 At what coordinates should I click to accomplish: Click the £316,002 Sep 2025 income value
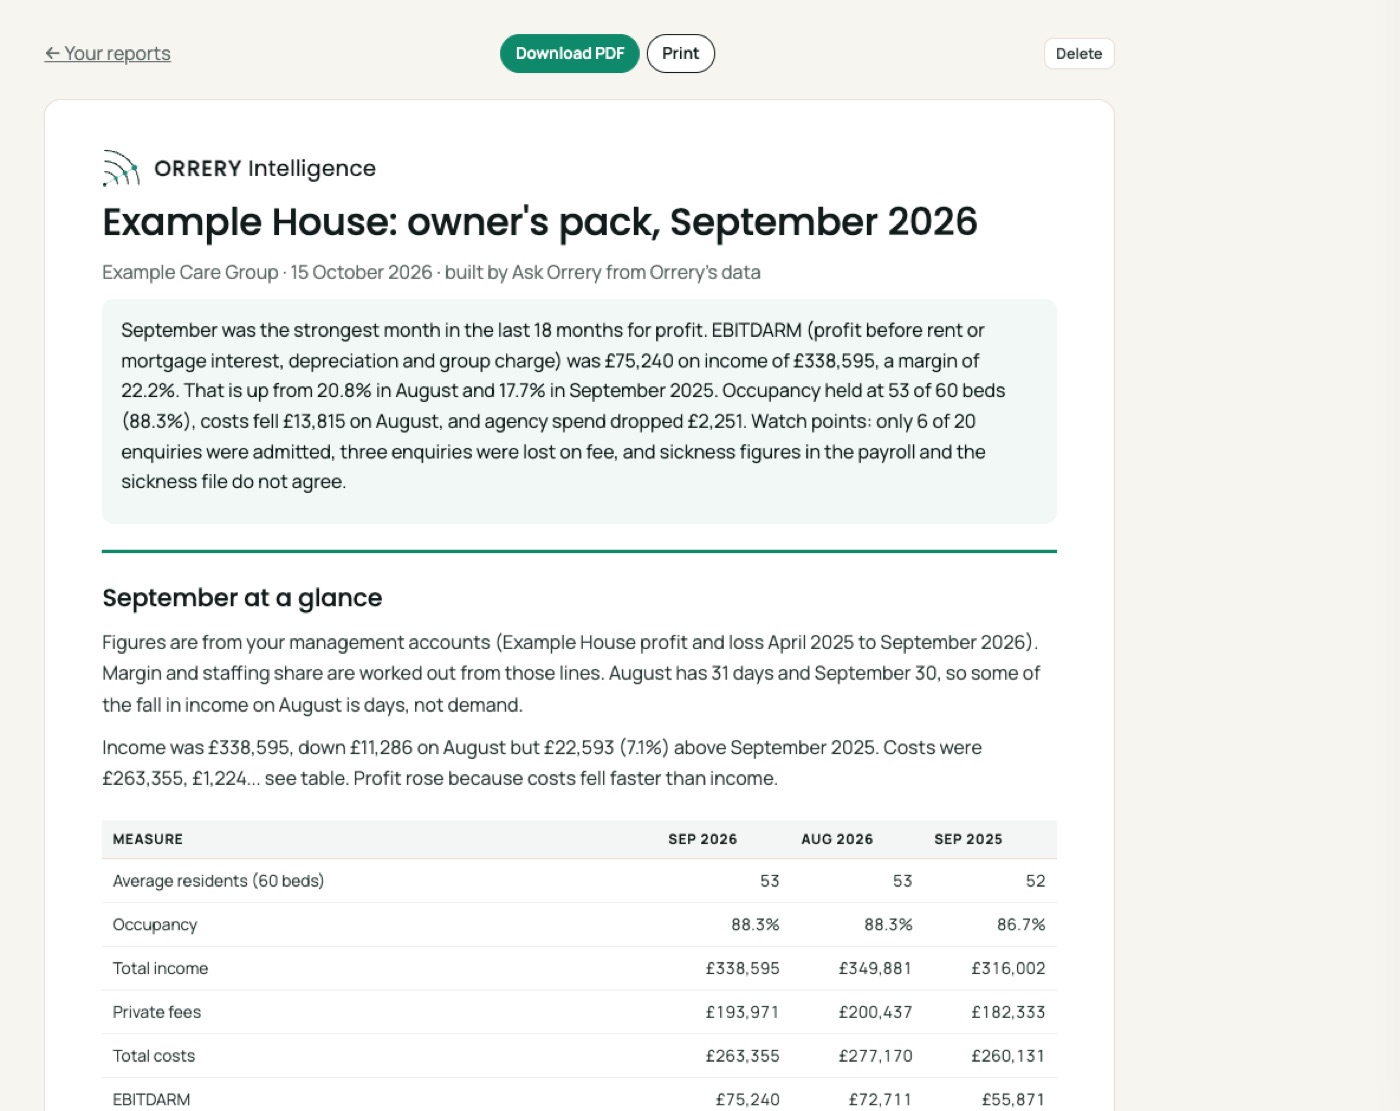pos(1008,969)
